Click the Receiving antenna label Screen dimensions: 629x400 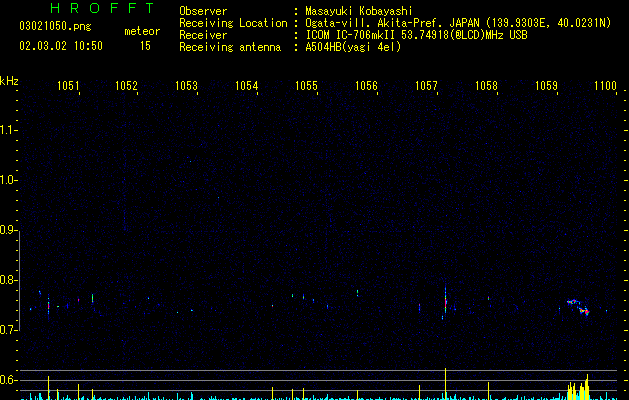[x=230, y=47]
